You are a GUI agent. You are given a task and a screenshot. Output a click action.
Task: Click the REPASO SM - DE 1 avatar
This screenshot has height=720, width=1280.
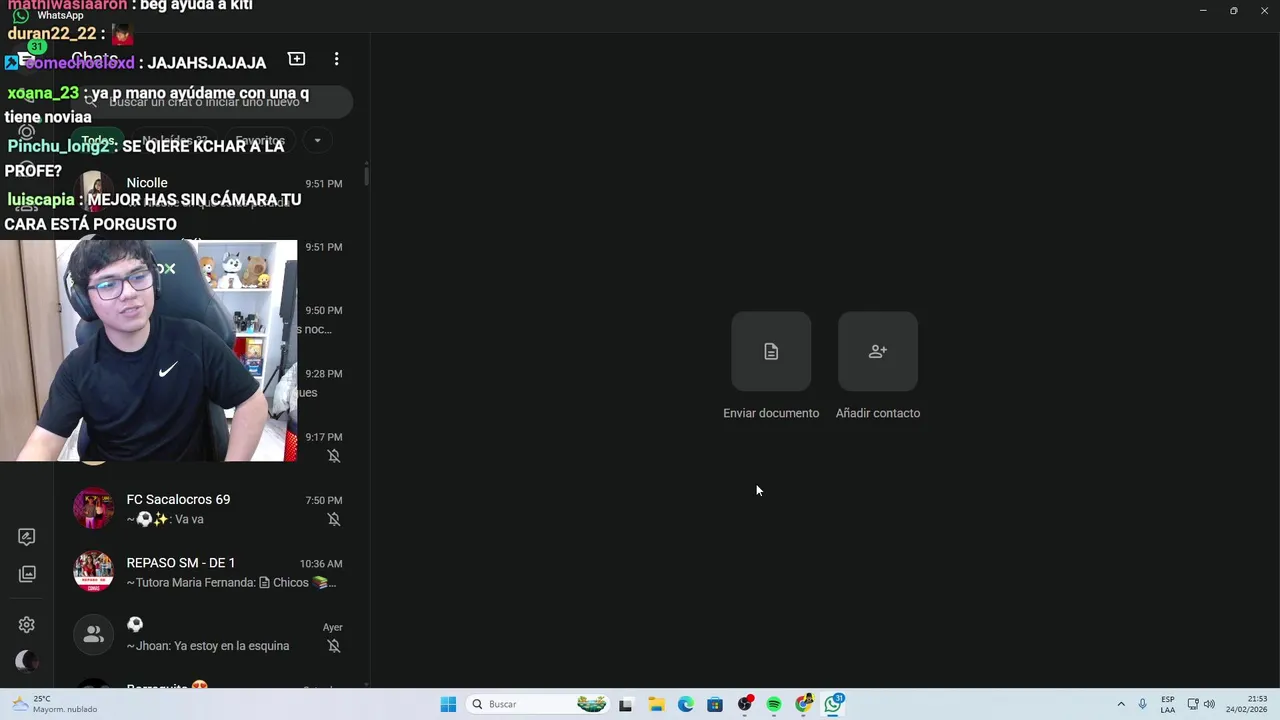[x=93, y=571]
